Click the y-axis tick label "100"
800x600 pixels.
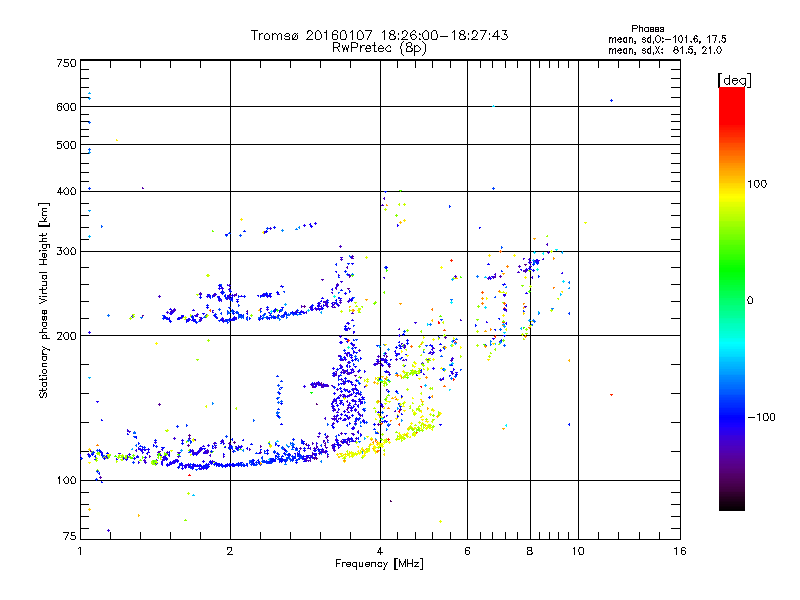(66, 481)
